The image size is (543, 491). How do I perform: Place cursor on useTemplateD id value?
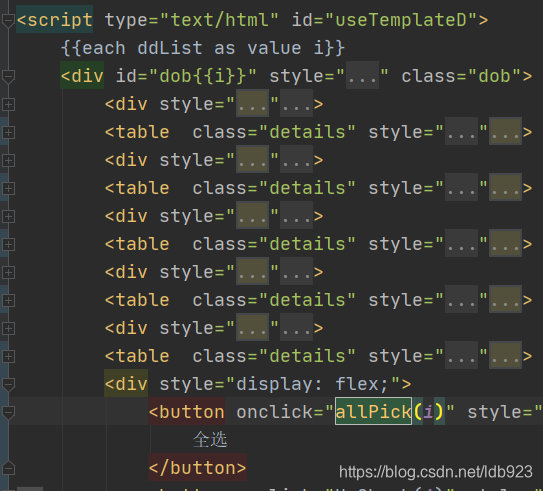tap(401, 20)
